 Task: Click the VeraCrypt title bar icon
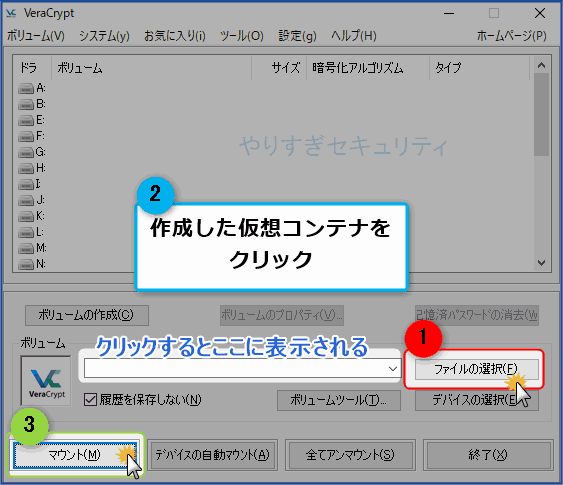click(x=11, y=13)
